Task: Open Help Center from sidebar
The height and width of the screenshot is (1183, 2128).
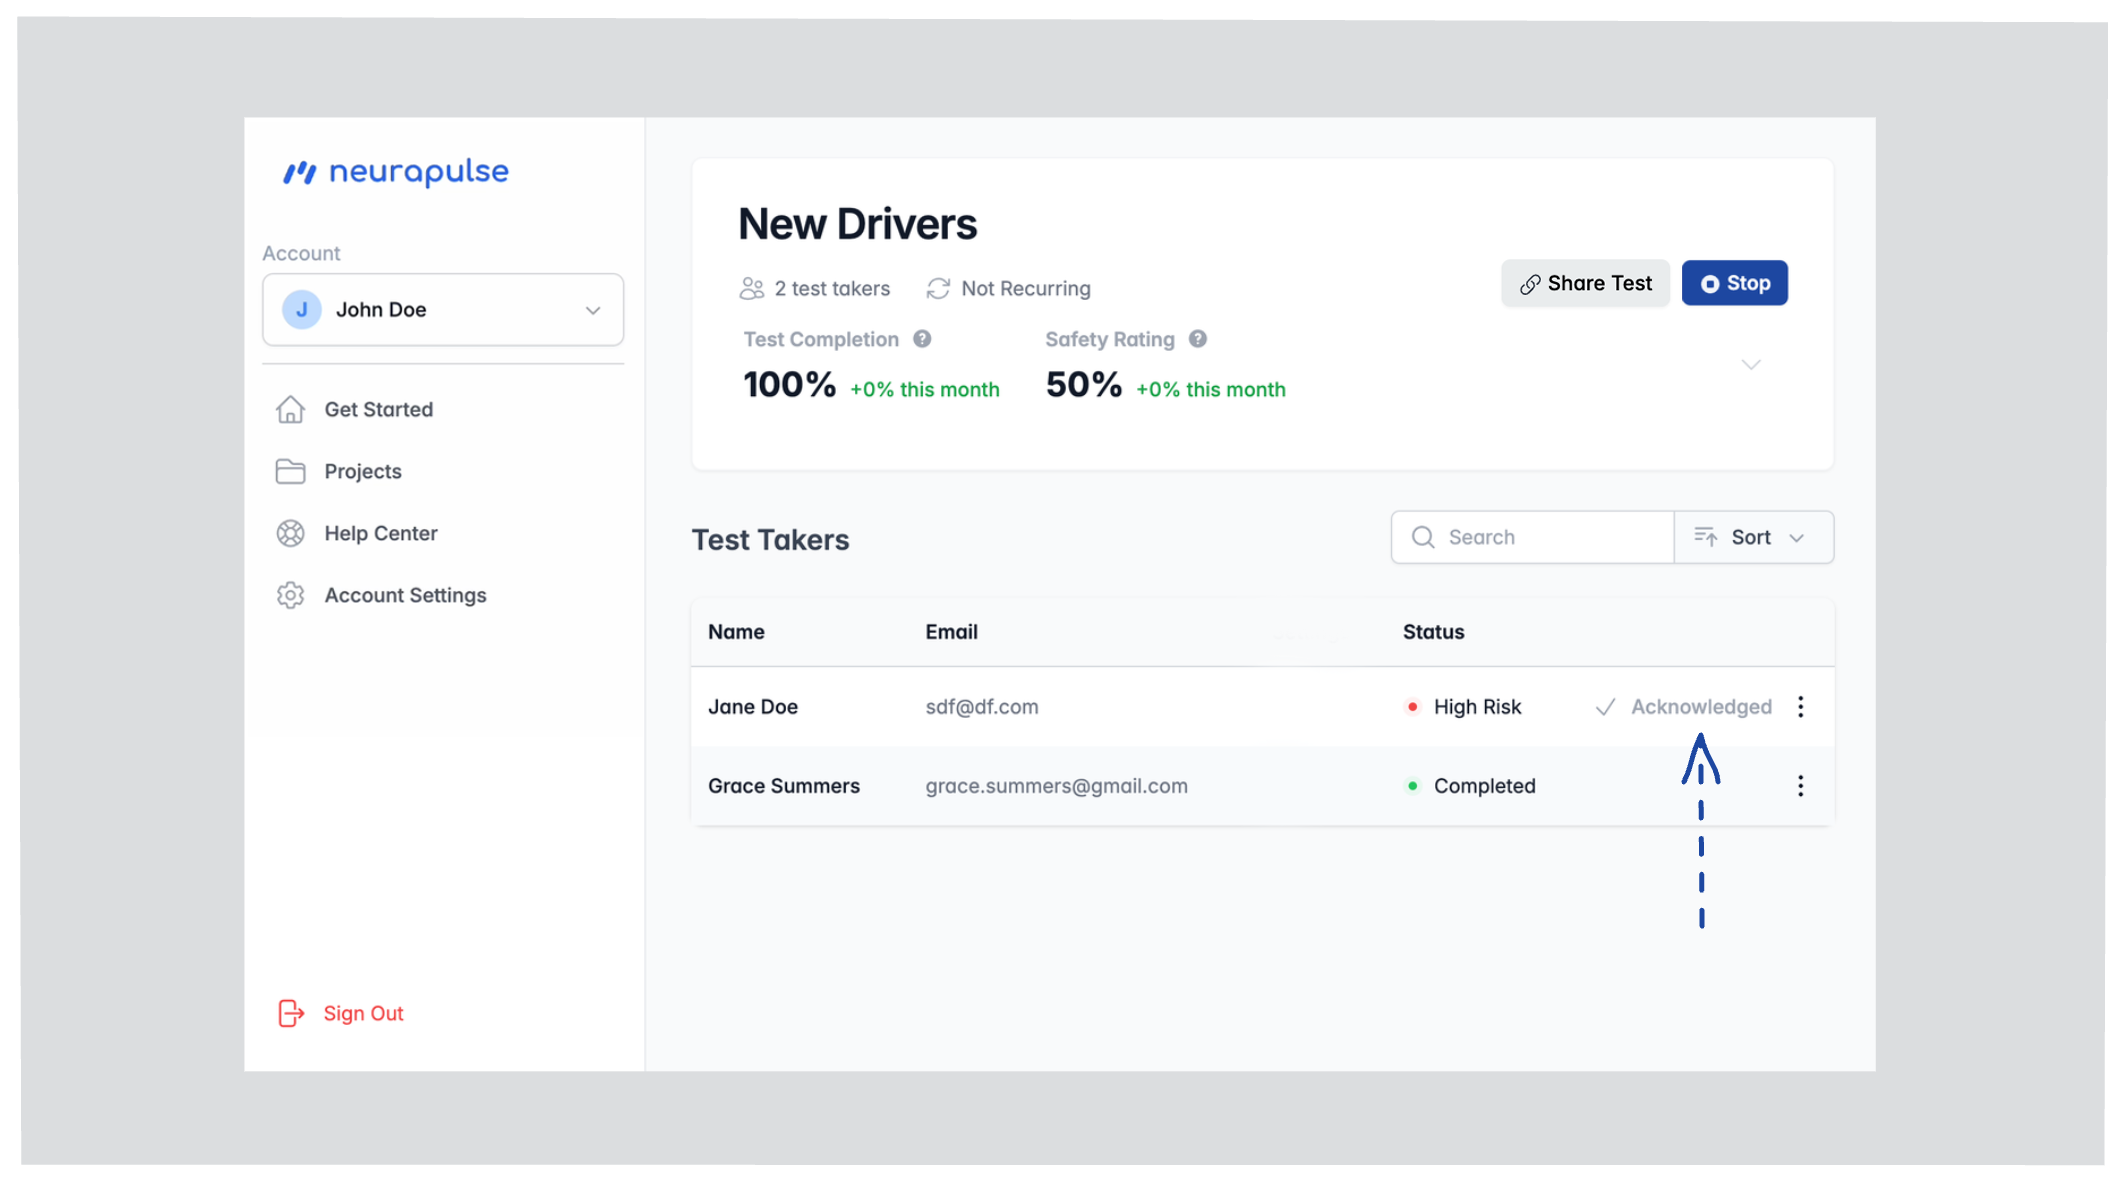Action: point(380,534)
